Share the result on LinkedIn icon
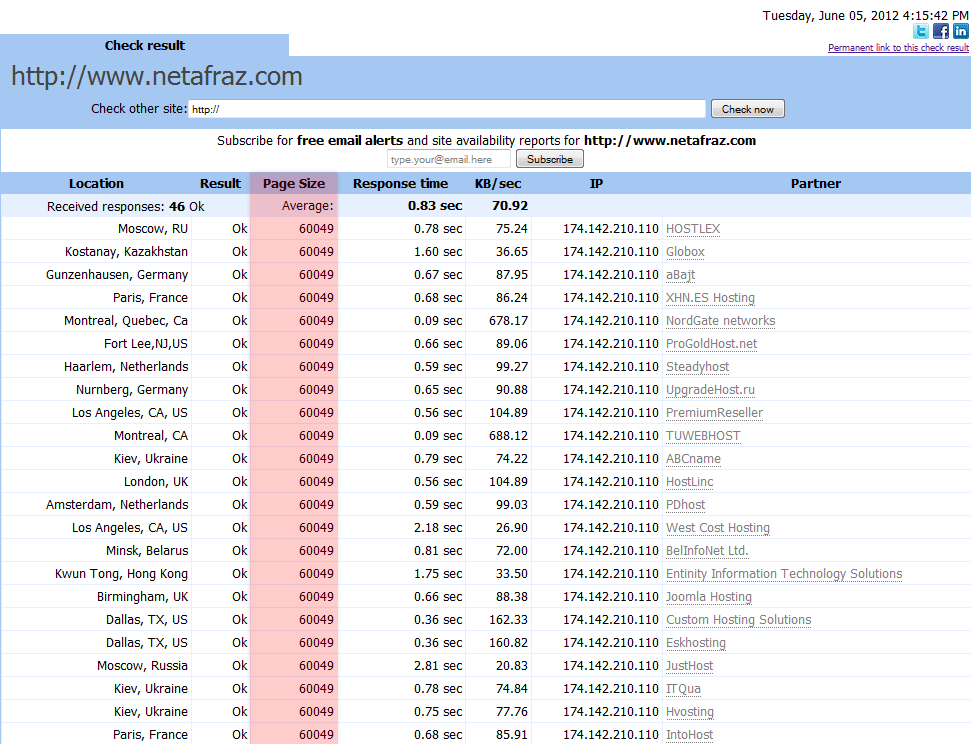This screenshot has height=744, width=971. [x=960, y=31]
